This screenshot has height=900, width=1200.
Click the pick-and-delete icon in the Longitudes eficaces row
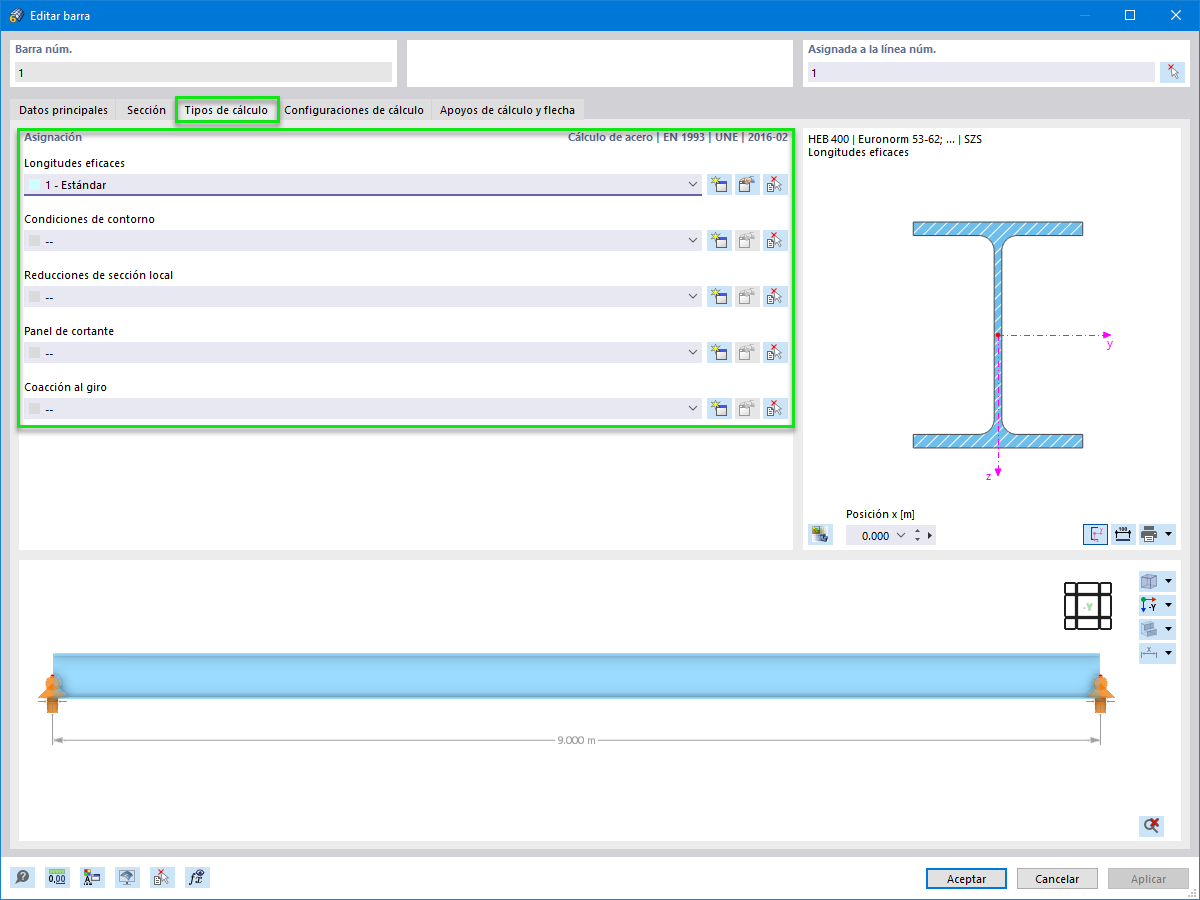[775, 184]
